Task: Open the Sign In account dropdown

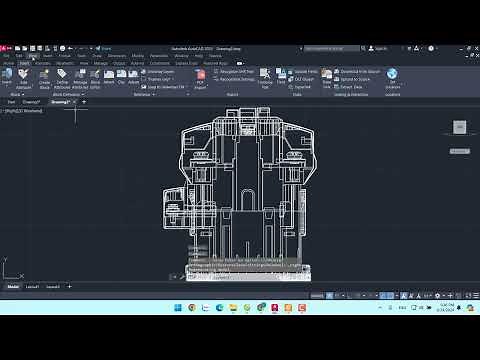Action: [378, 49]
